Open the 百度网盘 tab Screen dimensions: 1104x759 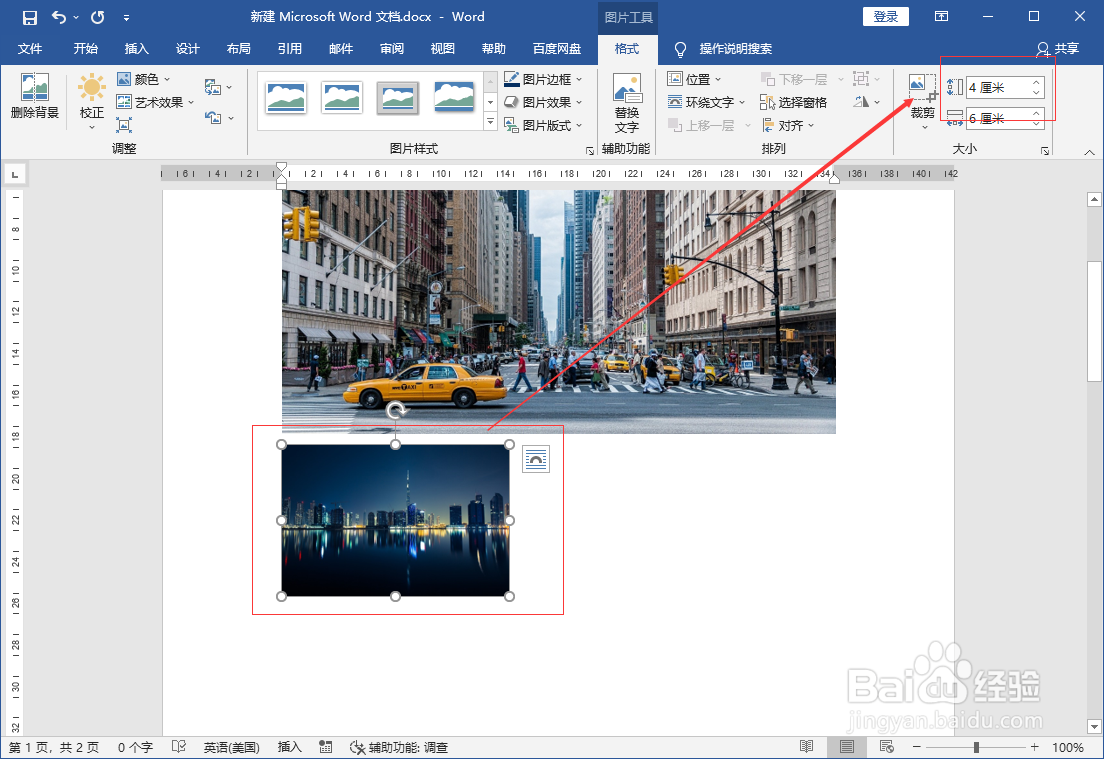(x=557, y=49)
